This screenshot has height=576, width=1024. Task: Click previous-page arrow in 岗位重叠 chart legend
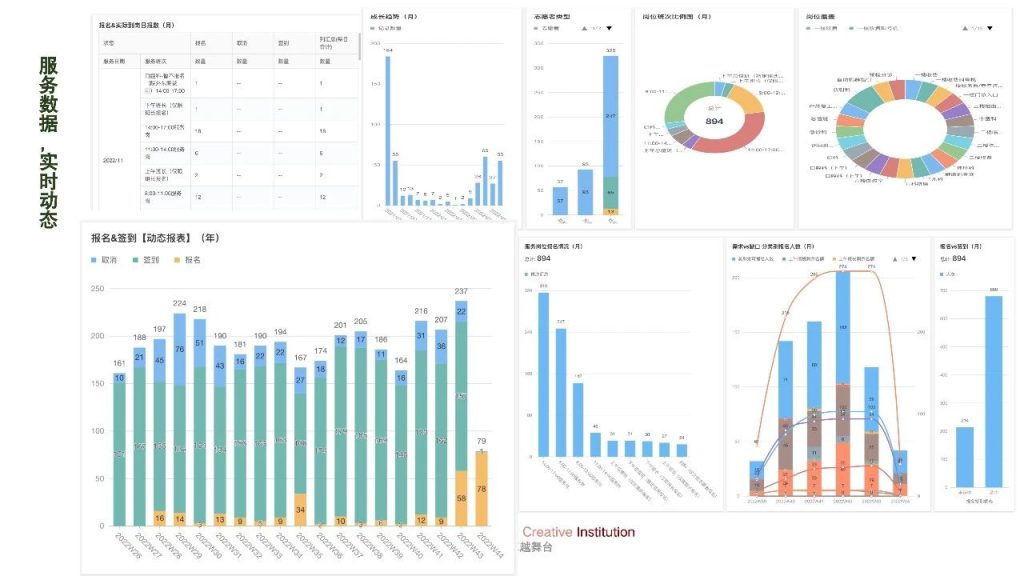963,28
